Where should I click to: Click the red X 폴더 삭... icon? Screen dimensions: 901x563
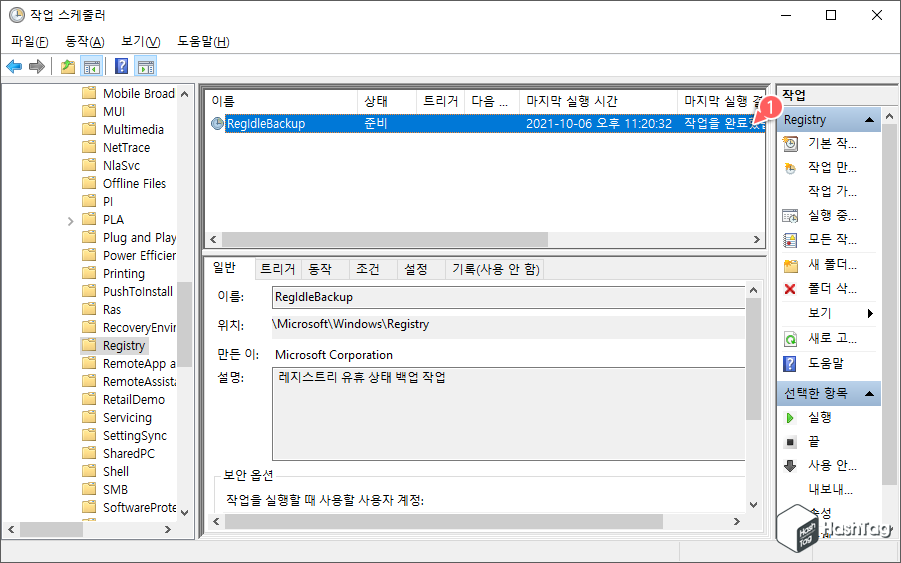point(790,289)
